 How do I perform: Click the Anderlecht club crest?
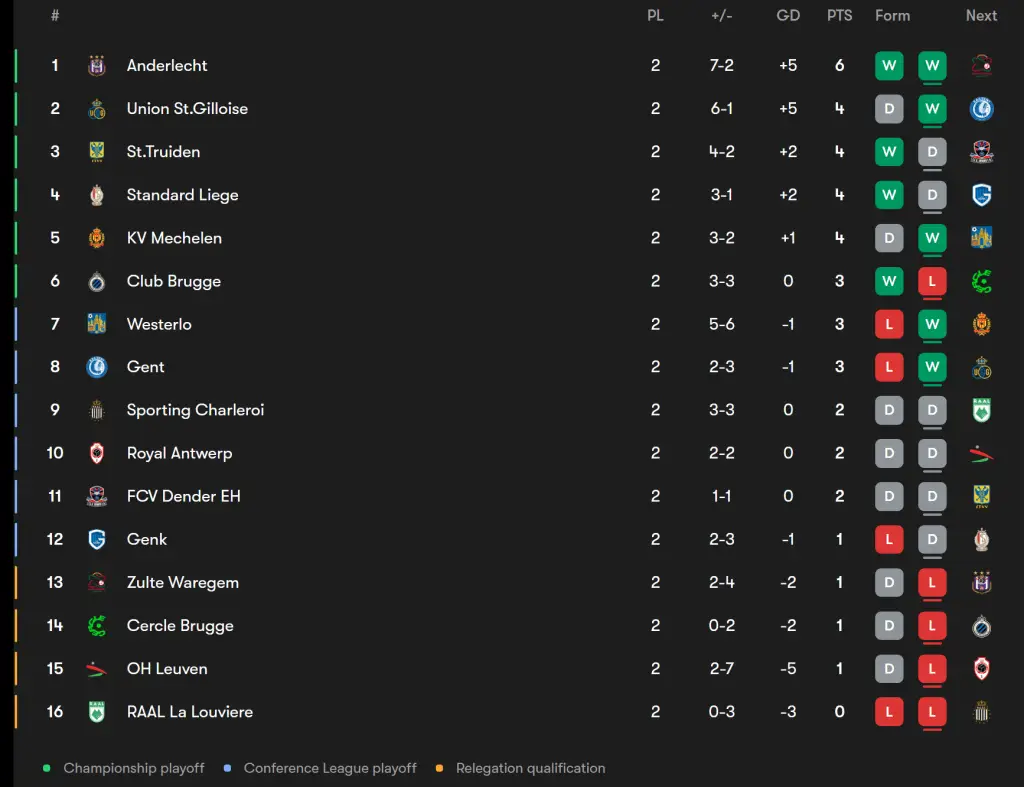[x=97, y=65]
